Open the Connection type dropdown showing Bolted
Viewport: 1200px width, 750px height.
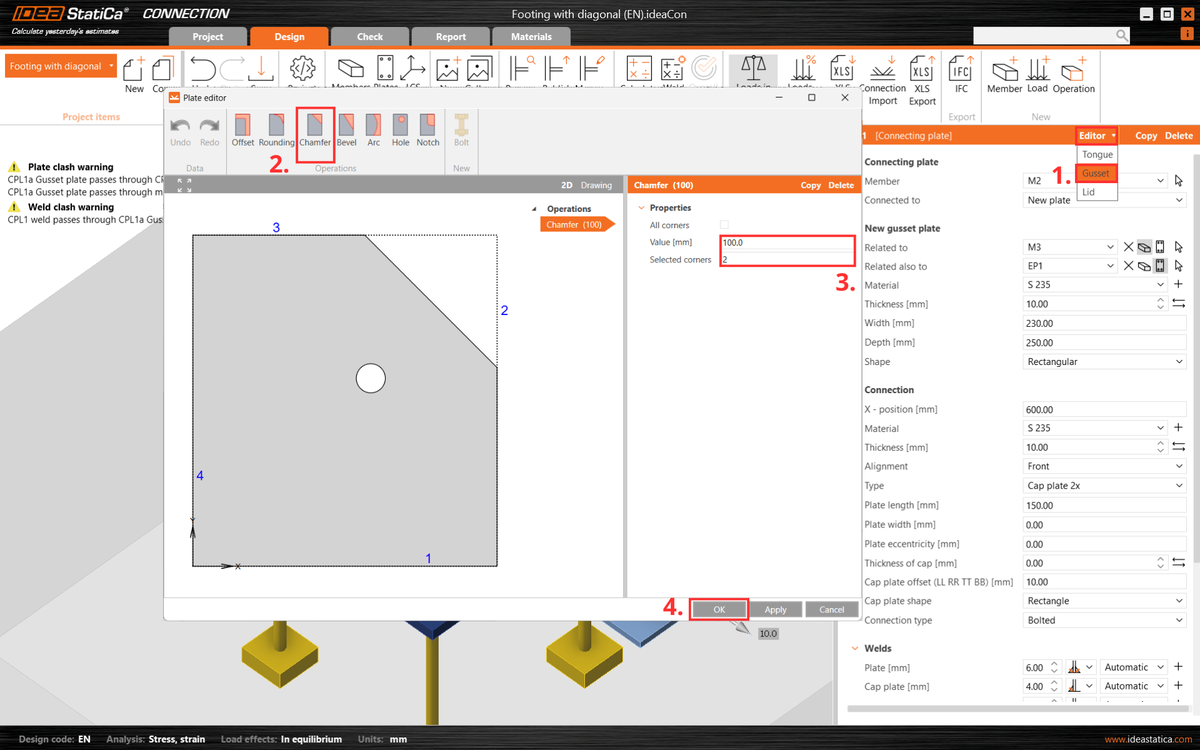click(x=1104, y=619)
